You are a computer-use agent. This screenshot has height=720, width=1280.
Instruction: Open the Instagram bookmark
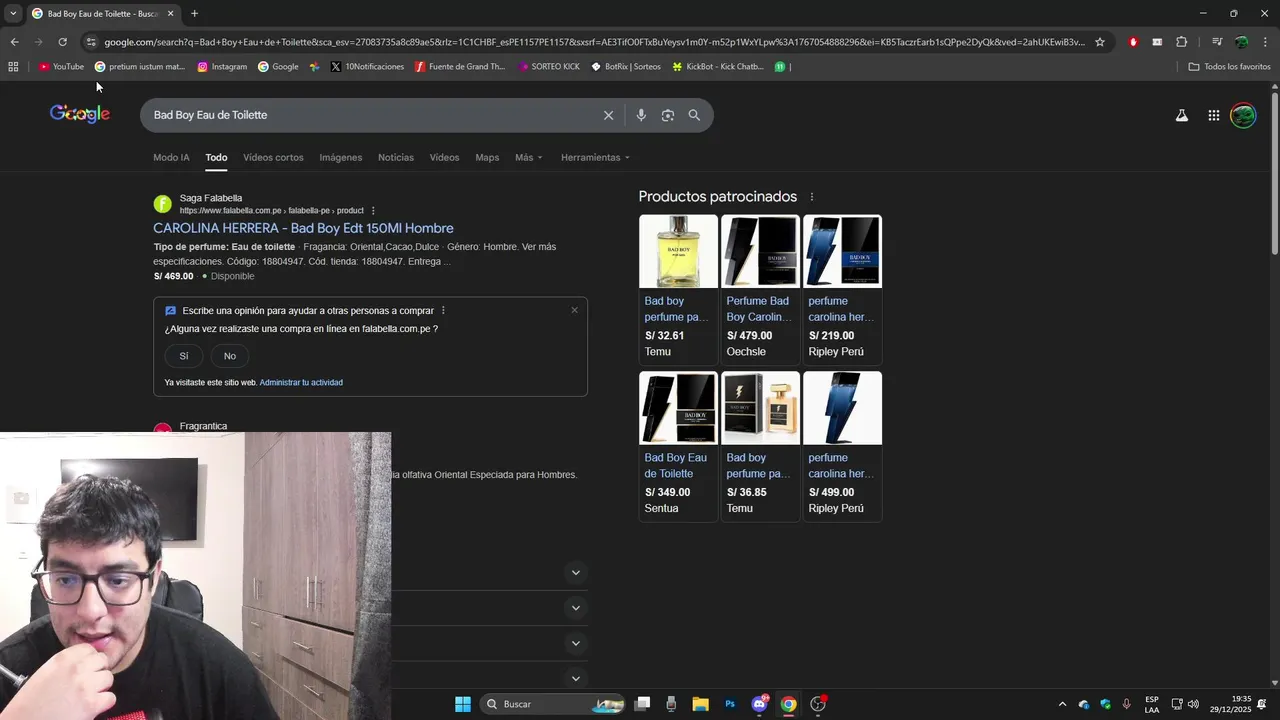tap(222, 67)
